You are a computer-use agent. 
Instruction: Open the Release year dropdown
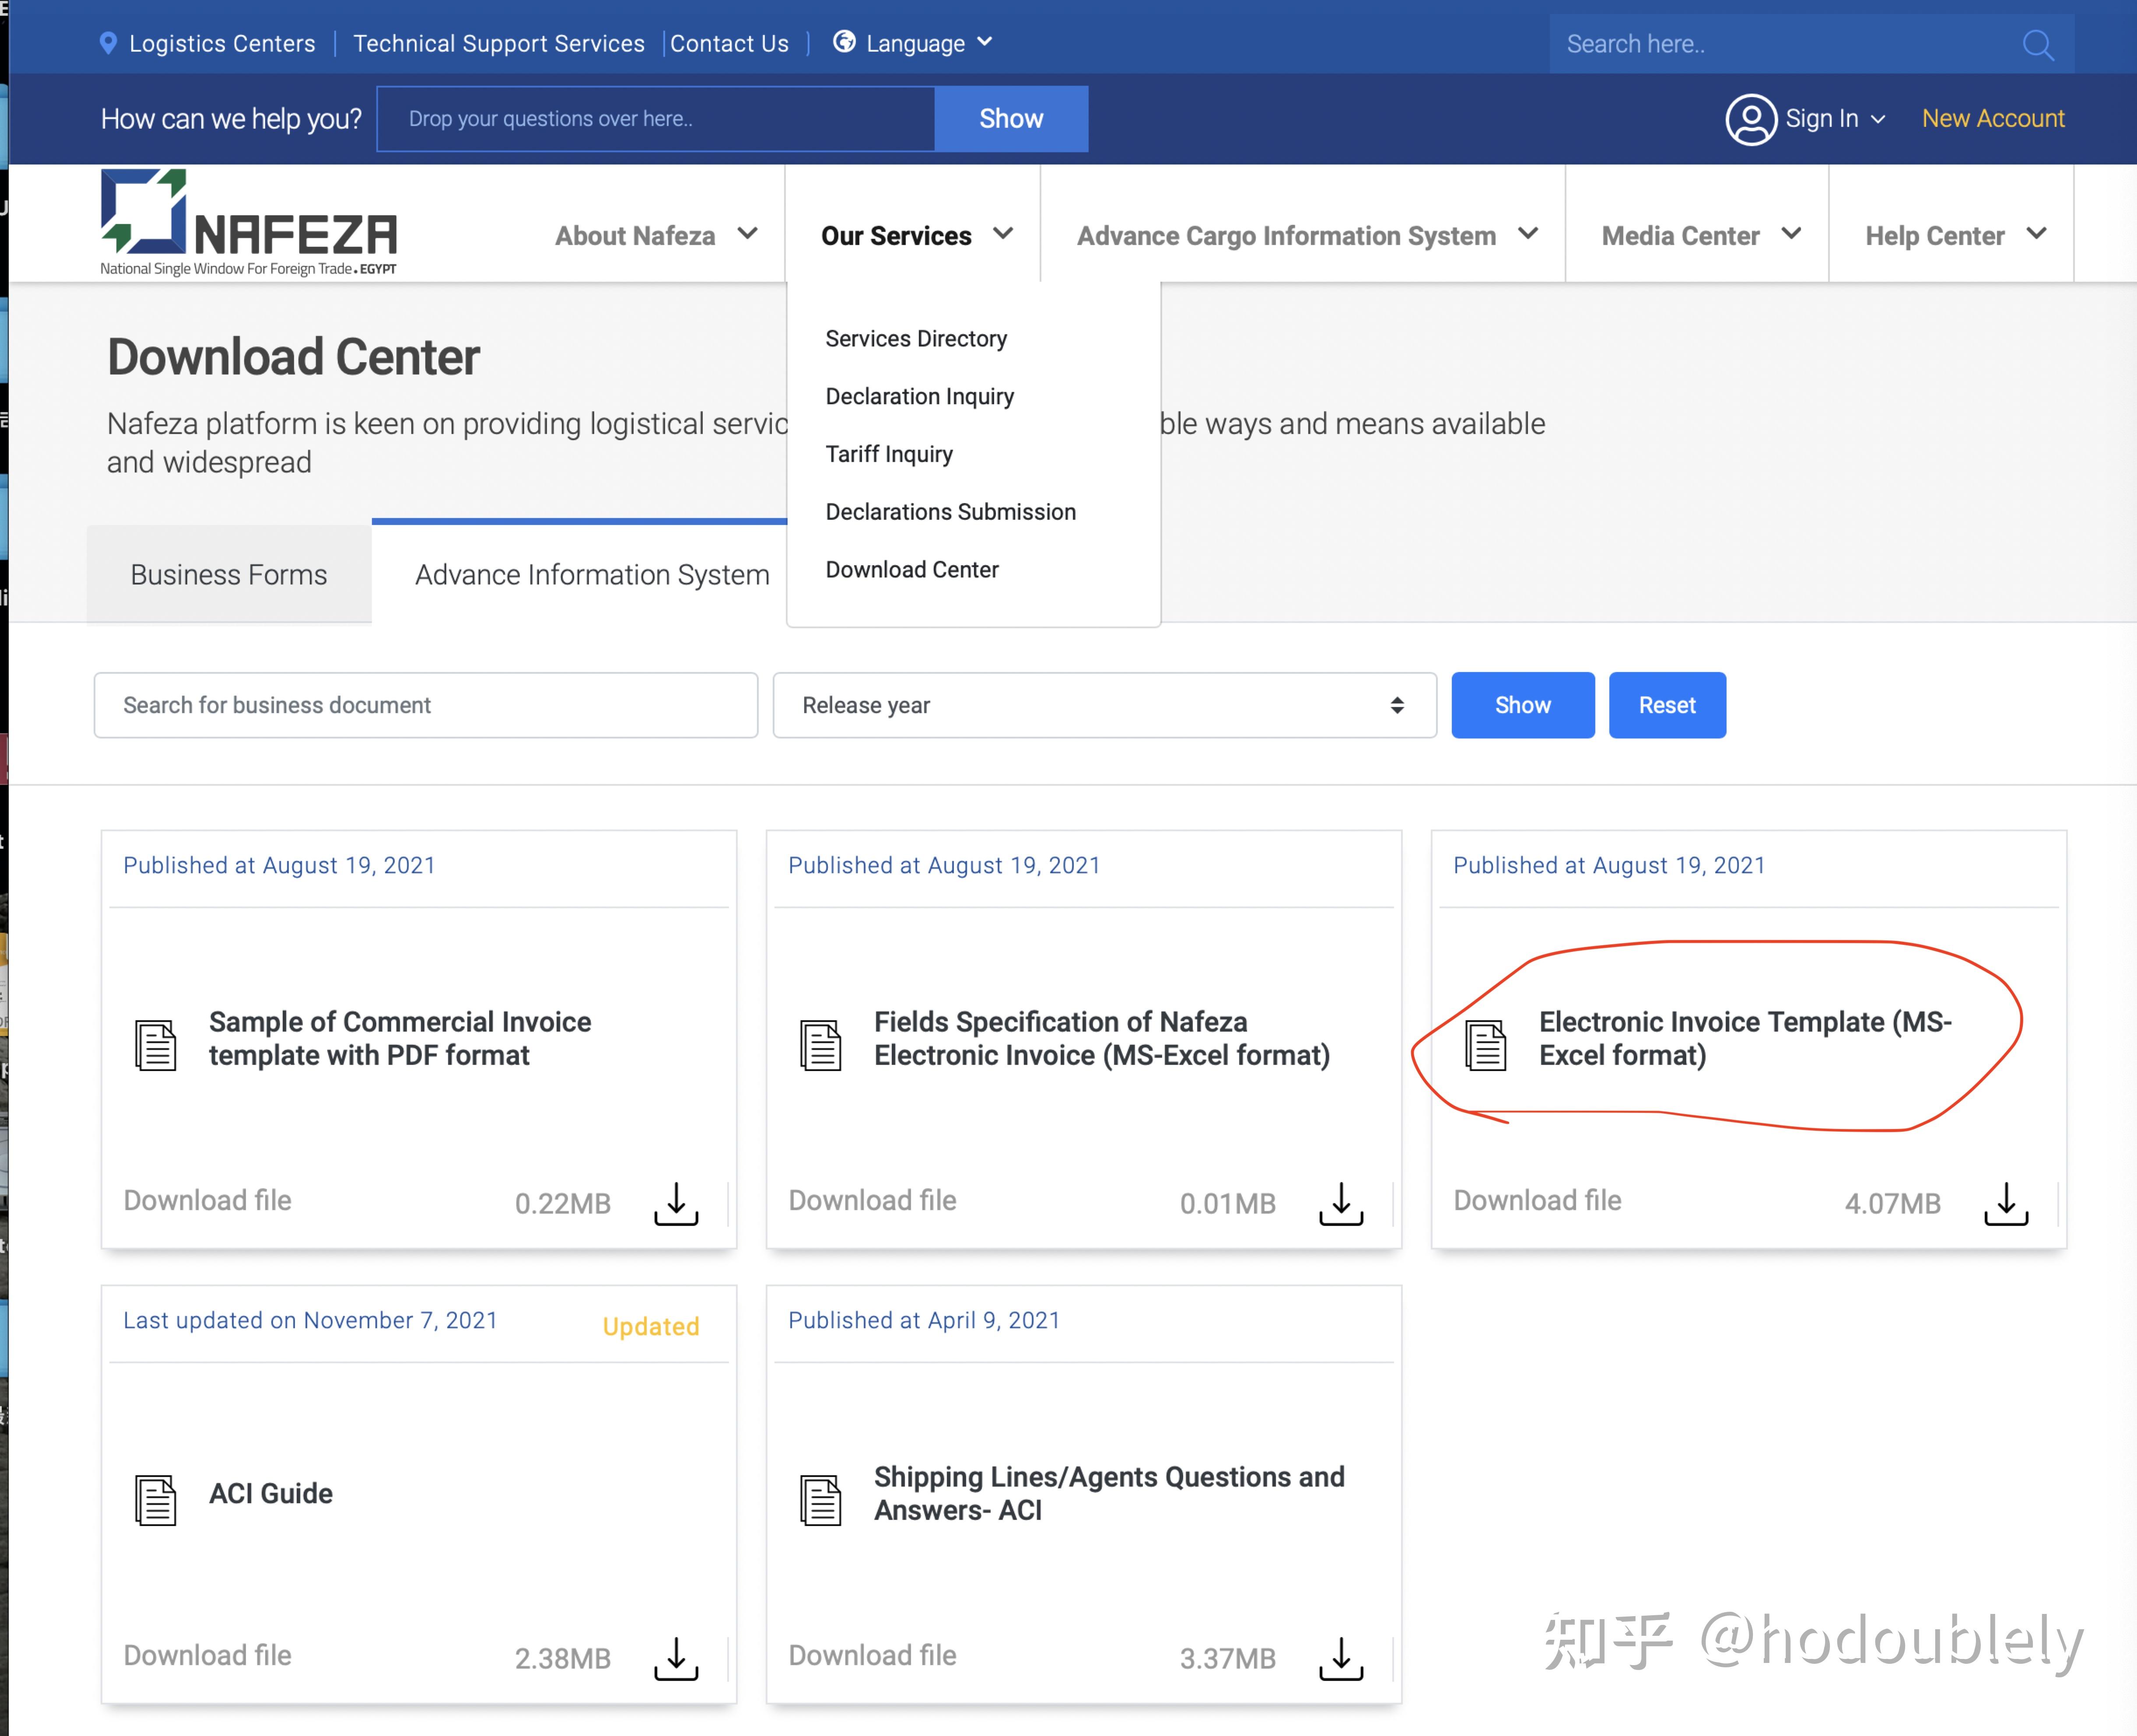pyautogui.click(x=1104, y=705)
